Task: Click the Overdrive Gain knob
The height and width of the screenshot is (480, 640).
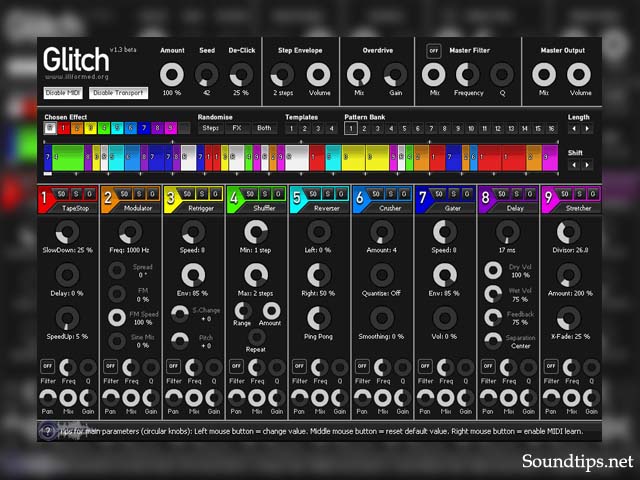Action: [x=395, y=75]
